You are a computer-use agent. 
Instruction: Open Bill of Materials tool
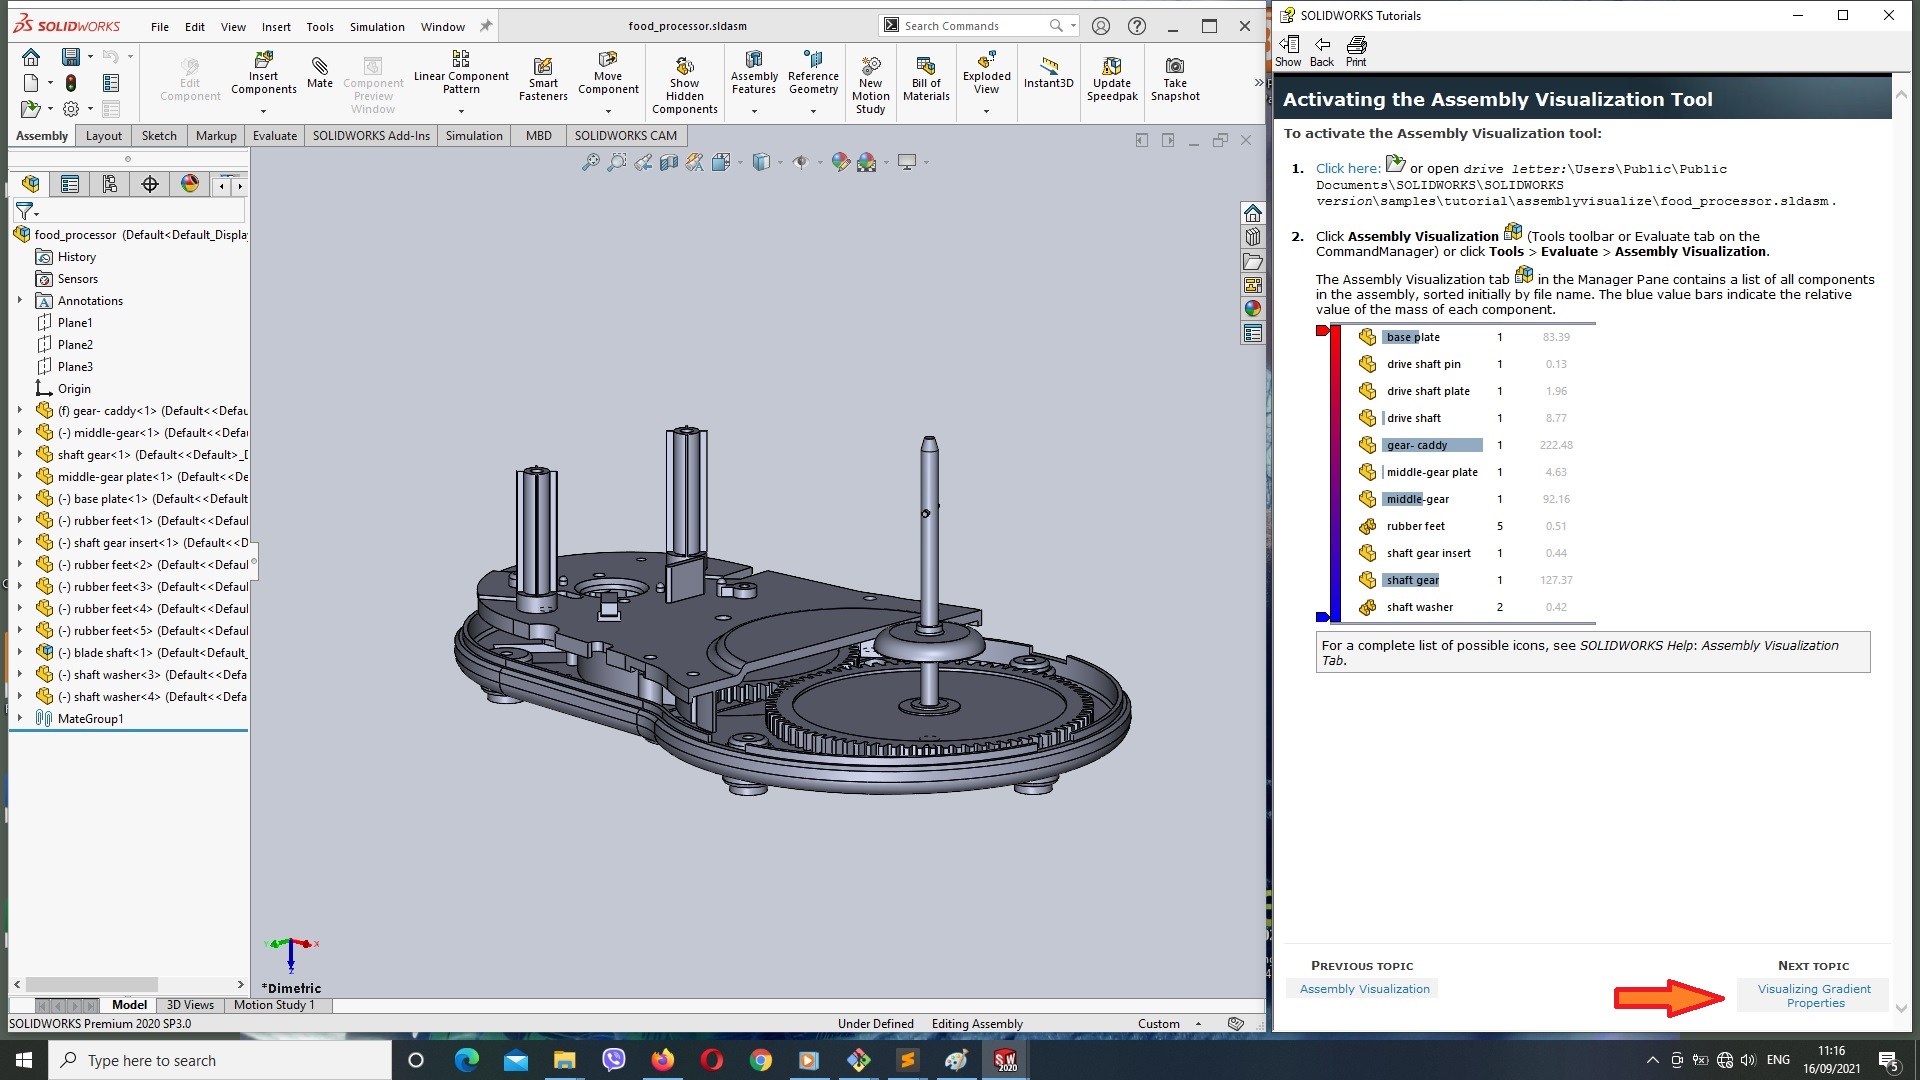(x=926, y=78)
